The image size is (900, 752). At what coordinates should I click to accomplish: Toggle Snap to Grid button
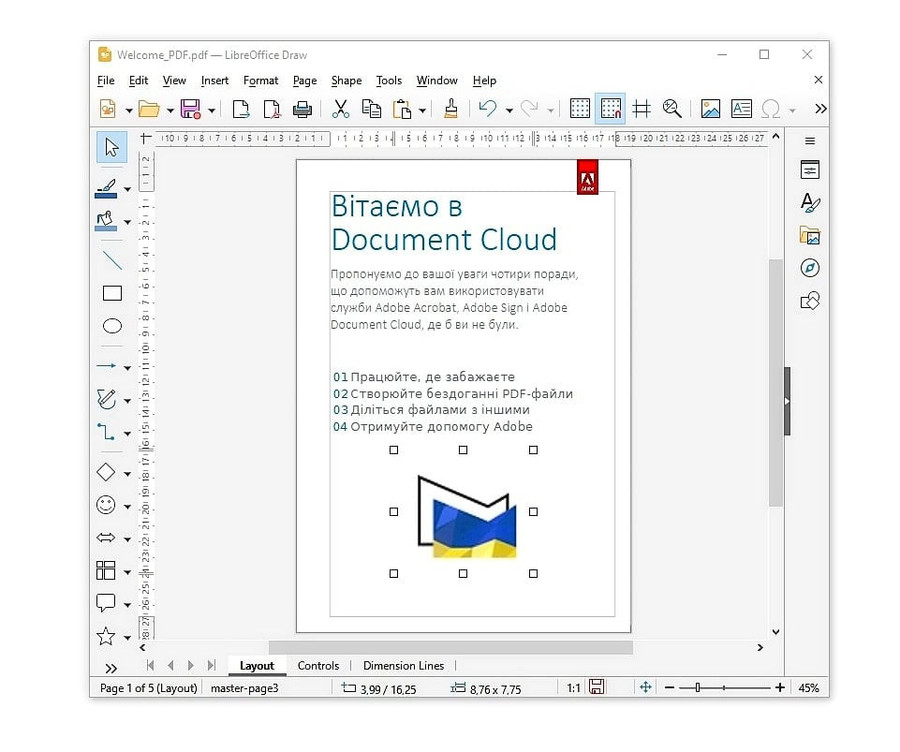(611, 108)
